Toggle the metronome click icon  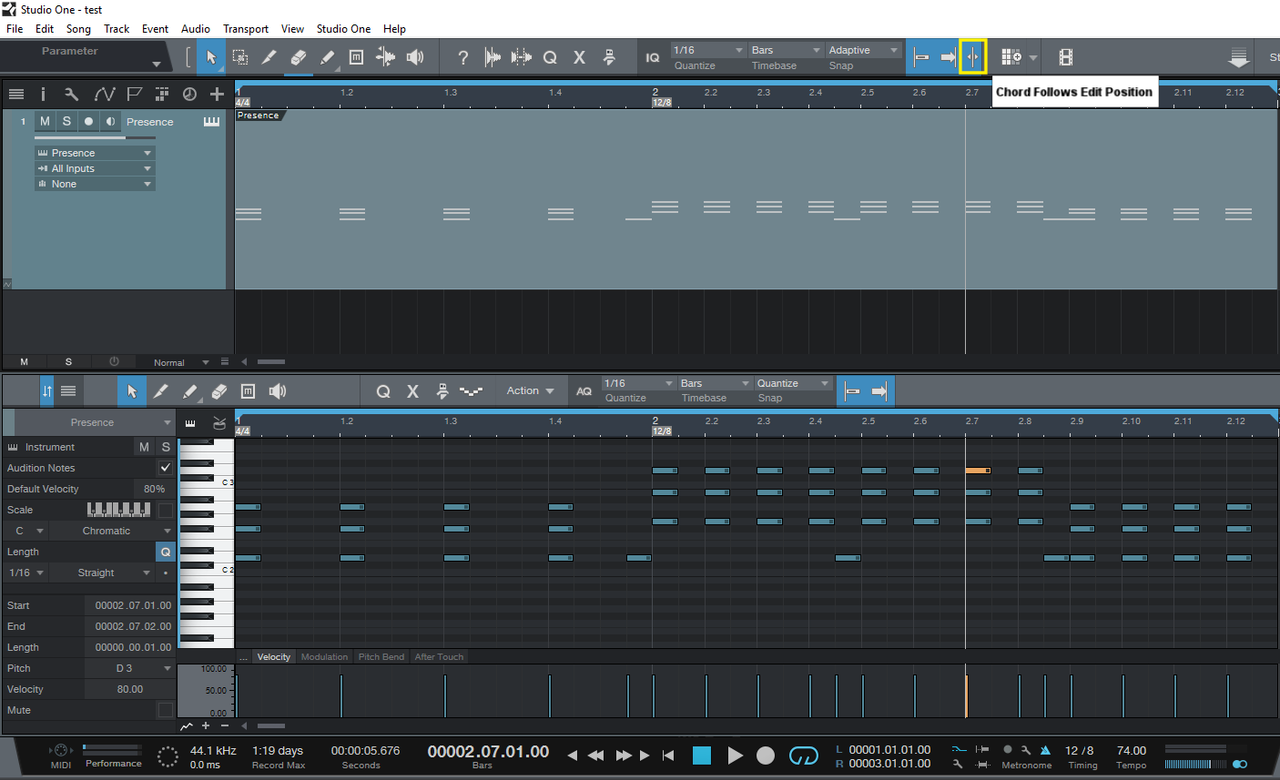(x=1046, y=749)
